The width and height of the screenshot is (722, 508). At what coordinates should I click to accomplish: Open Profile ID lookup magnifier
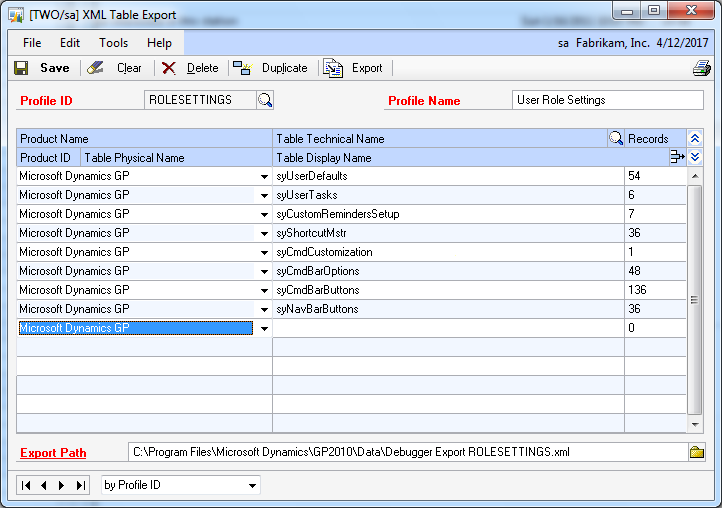coord(265,100)
